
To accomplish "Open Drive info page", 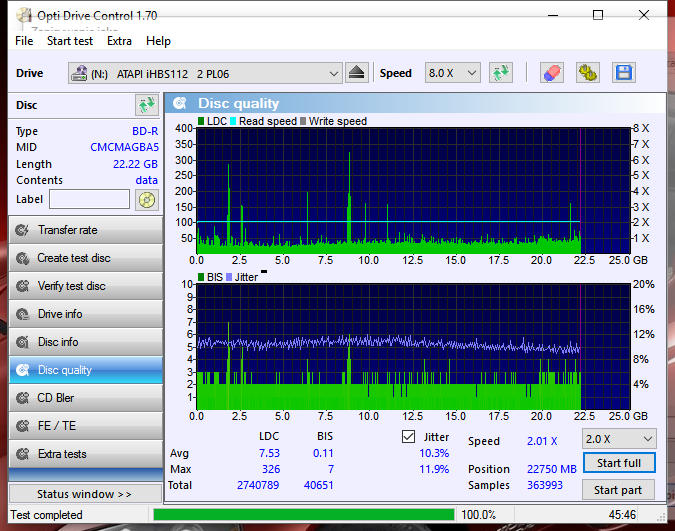I will [86, 314].
